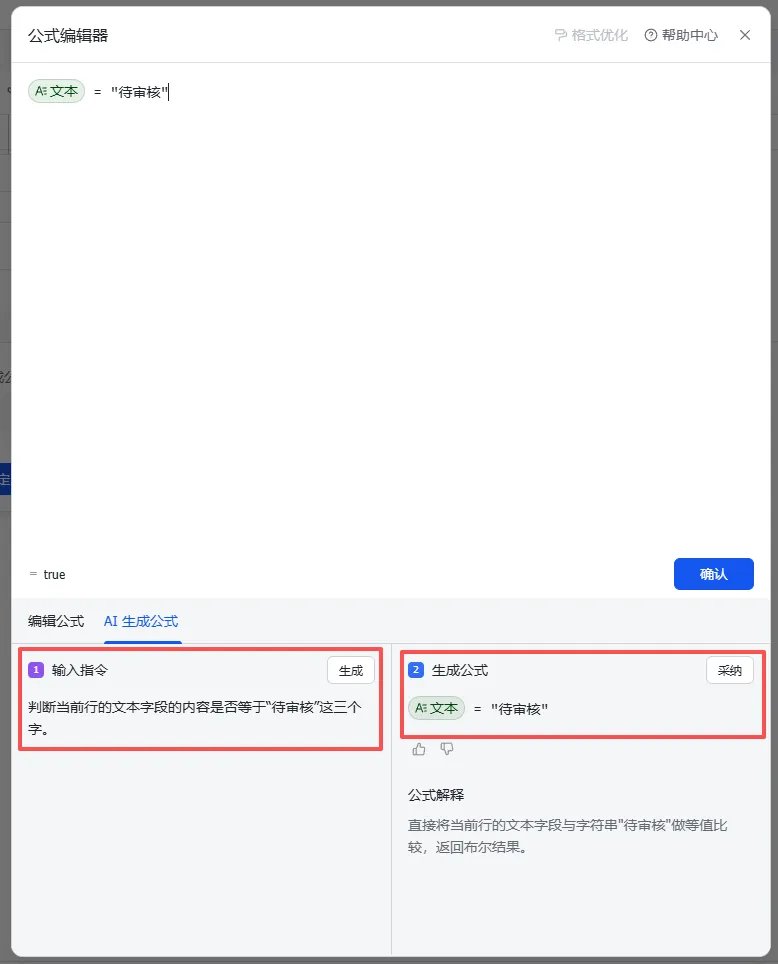Click the 采纳 adopt button

pos(729,670)
